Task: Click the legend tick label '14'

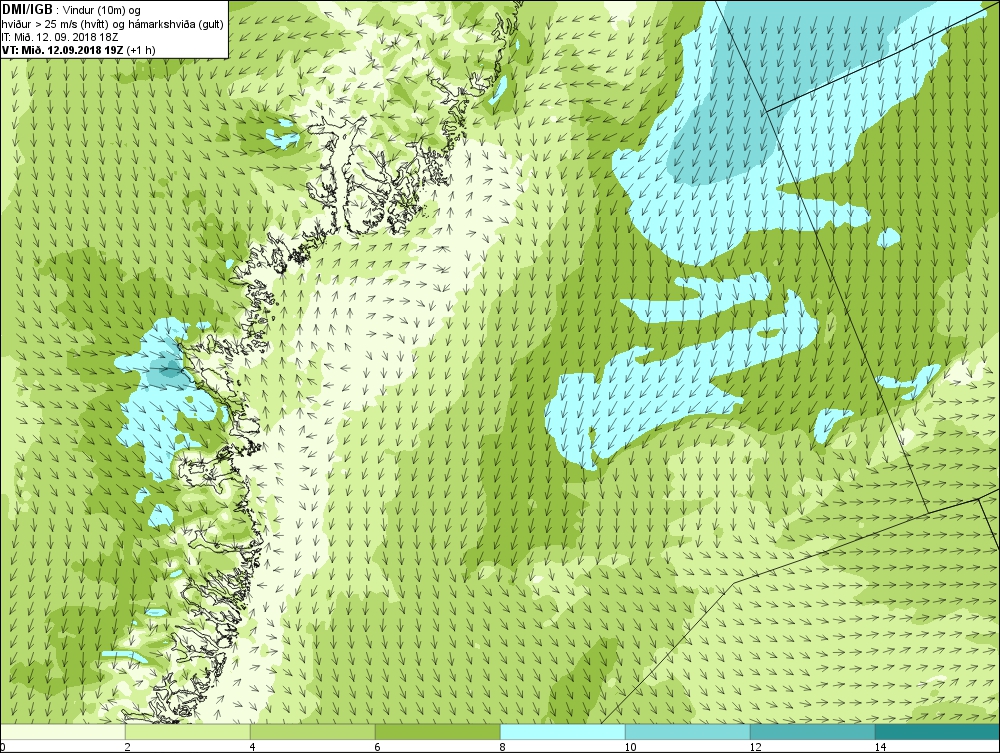Action: pos(880,747)
